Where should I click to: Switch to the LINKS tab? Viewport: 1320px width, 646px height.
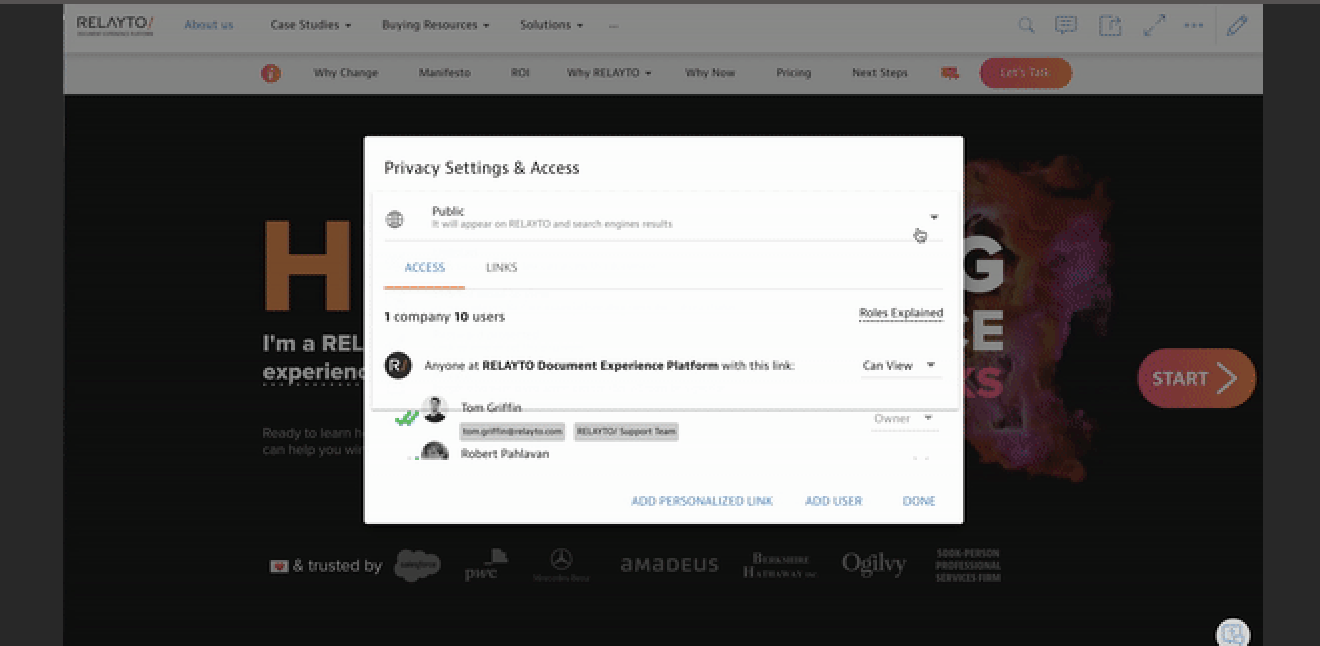(x=501, y=267)
